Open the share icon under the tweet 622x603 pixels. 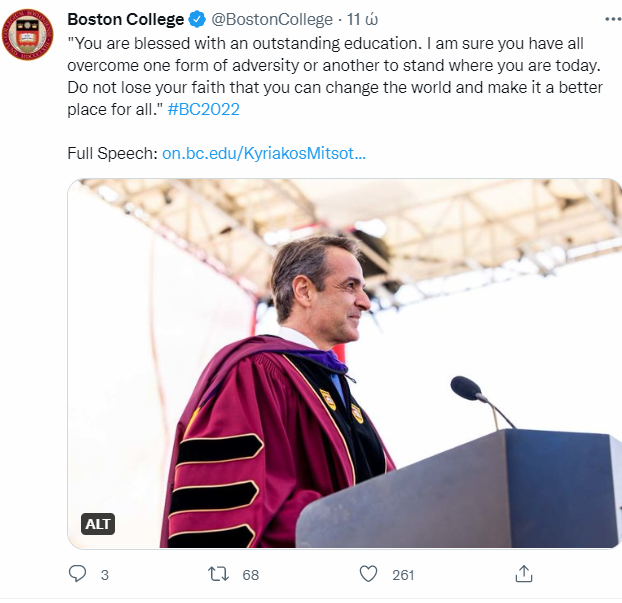(x=523, y=574)
